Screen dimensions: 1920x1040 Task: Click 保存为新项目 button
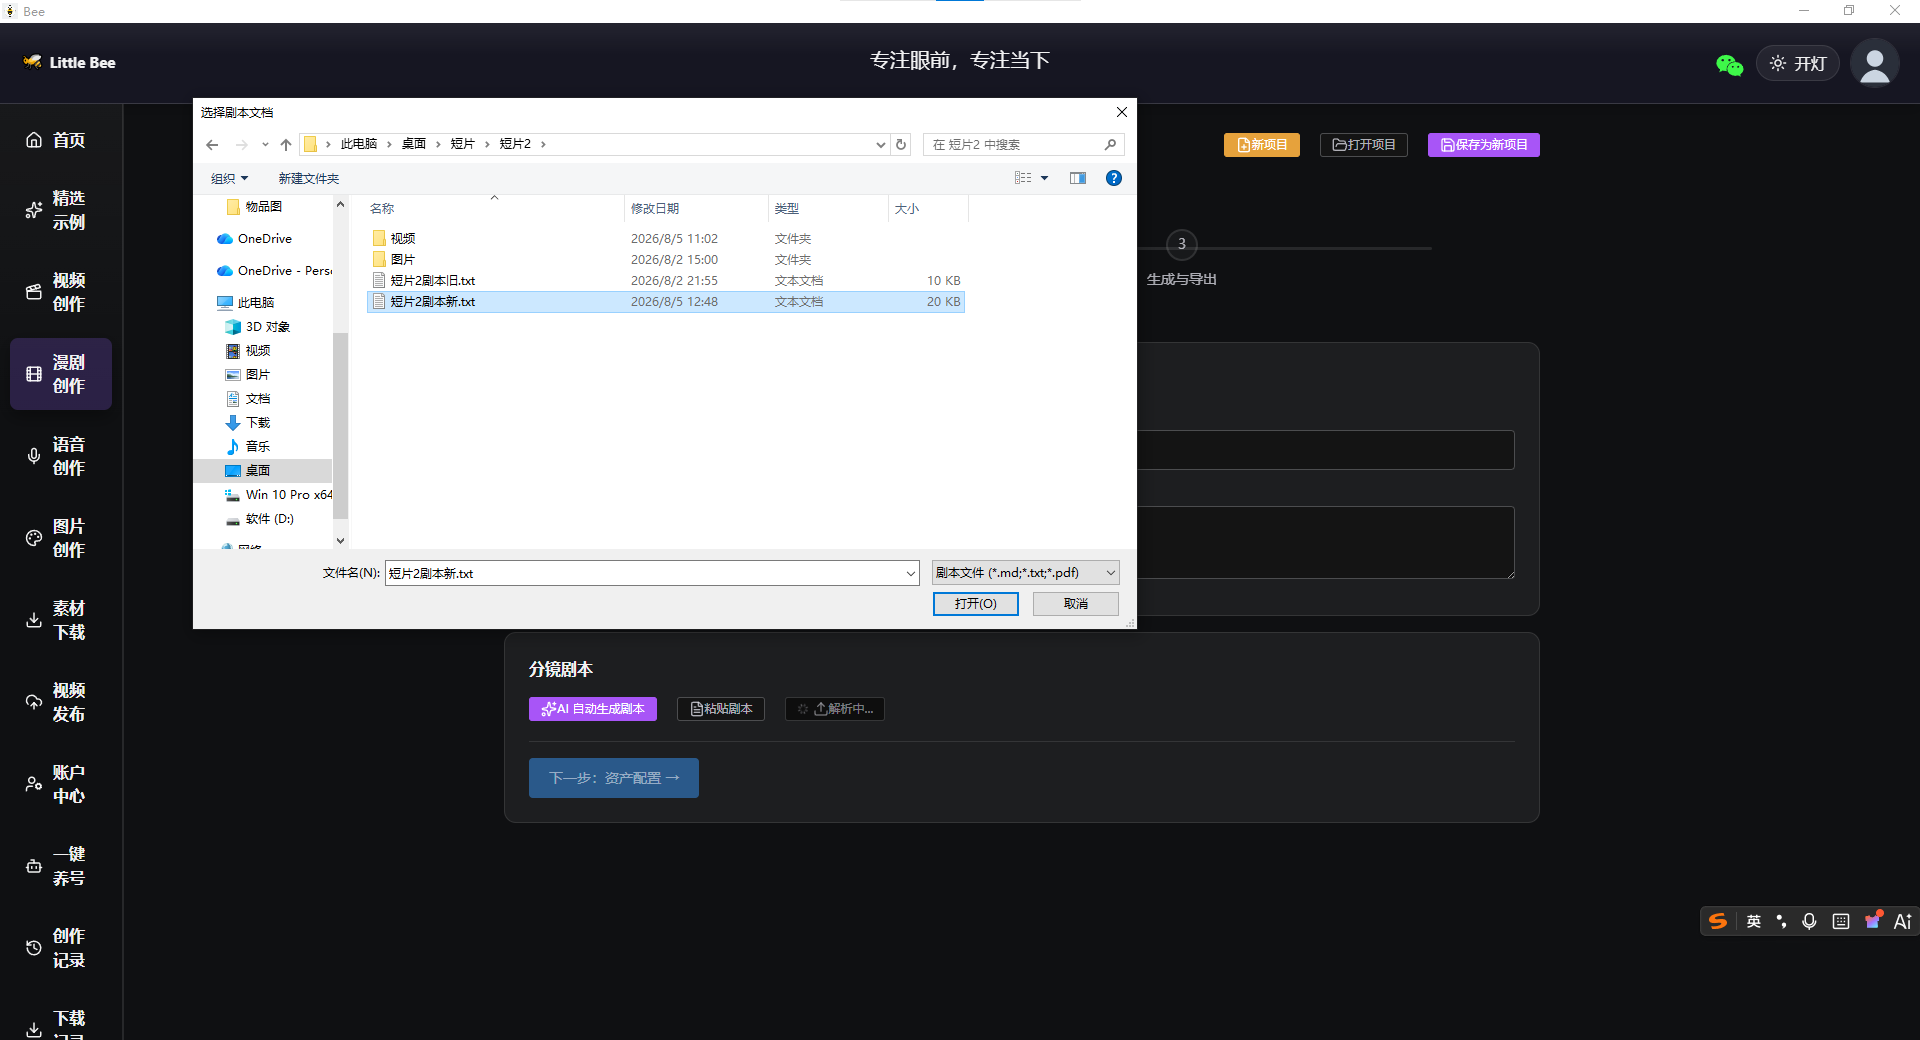click(1483, 145)
